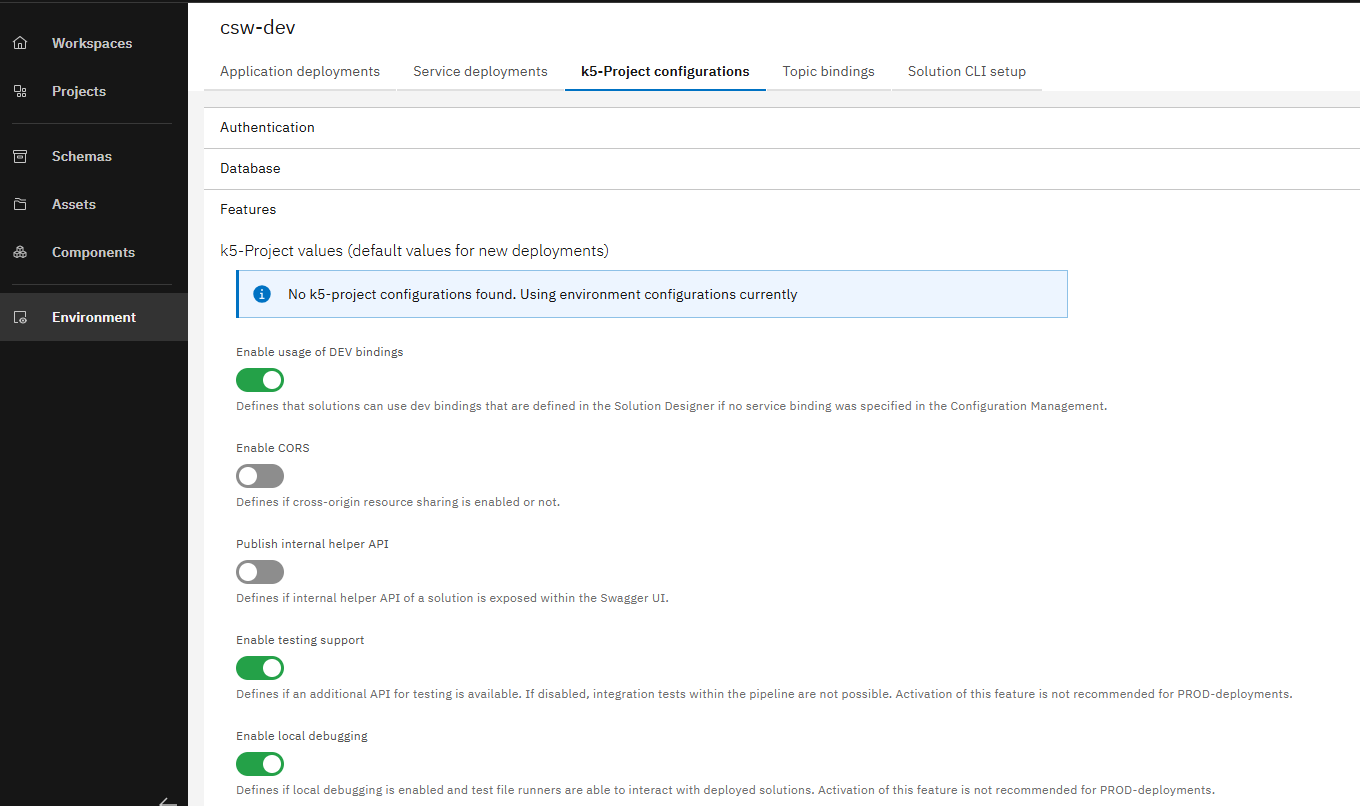Image resolution: width=1360 pixels, height=806 pixels.
Task: Open Projects from the sidebar icon
Action: (x=20, y=90)
